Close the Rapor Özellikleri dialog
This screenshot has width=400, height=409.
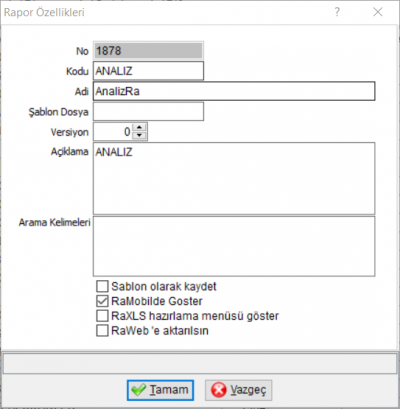click(377, 12)
